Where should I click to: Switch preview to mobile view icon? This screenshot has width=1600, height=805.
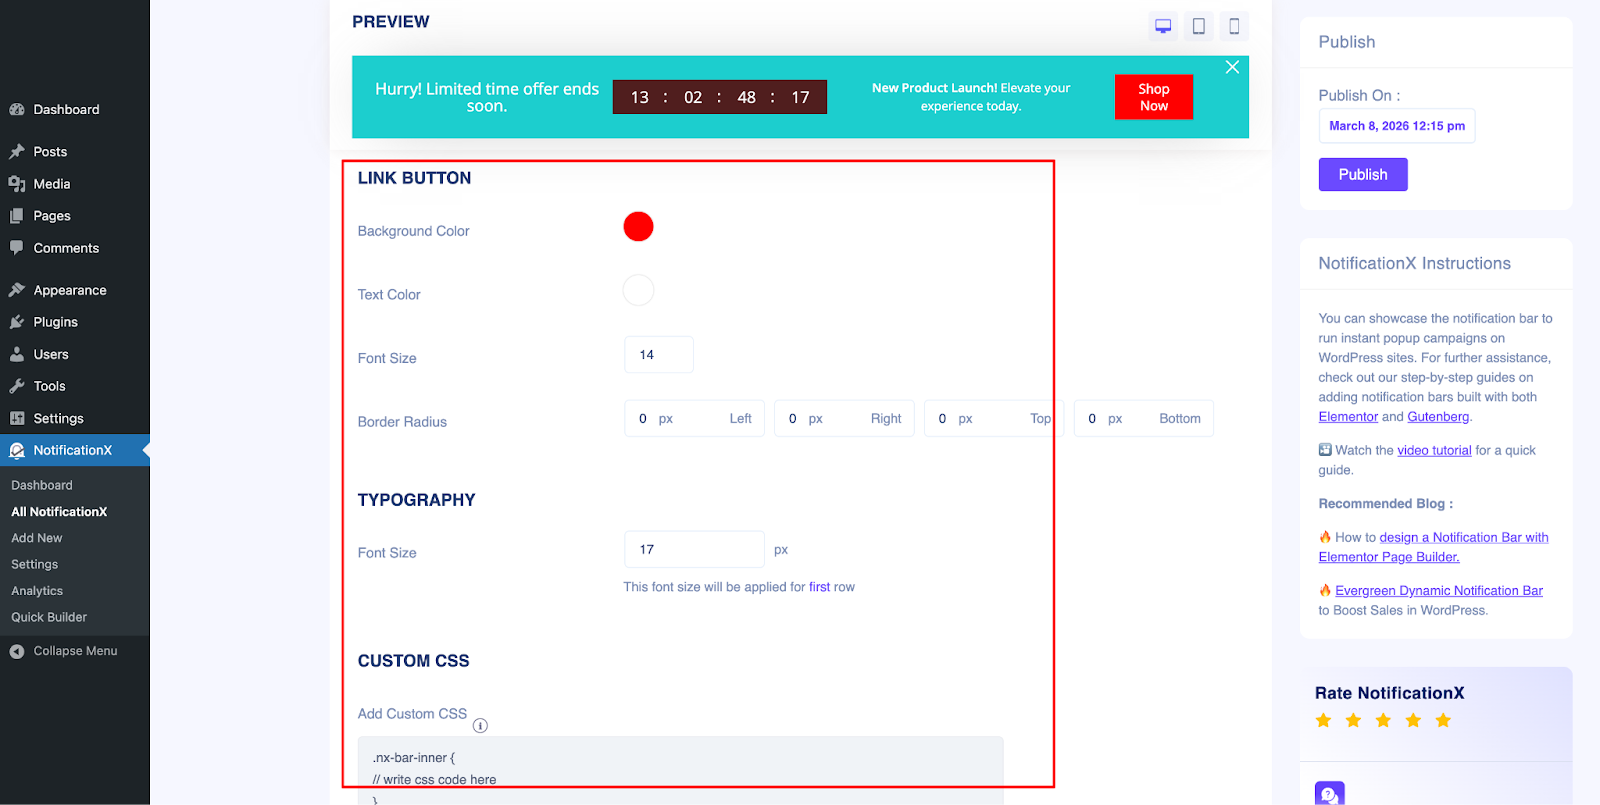[x=1234, y=26]
